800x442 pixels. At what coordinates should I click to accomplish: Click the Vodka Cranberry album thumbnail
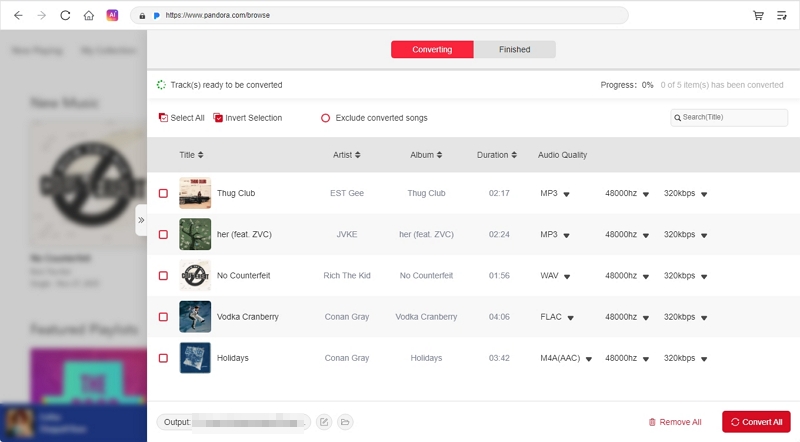click(195, 316)
